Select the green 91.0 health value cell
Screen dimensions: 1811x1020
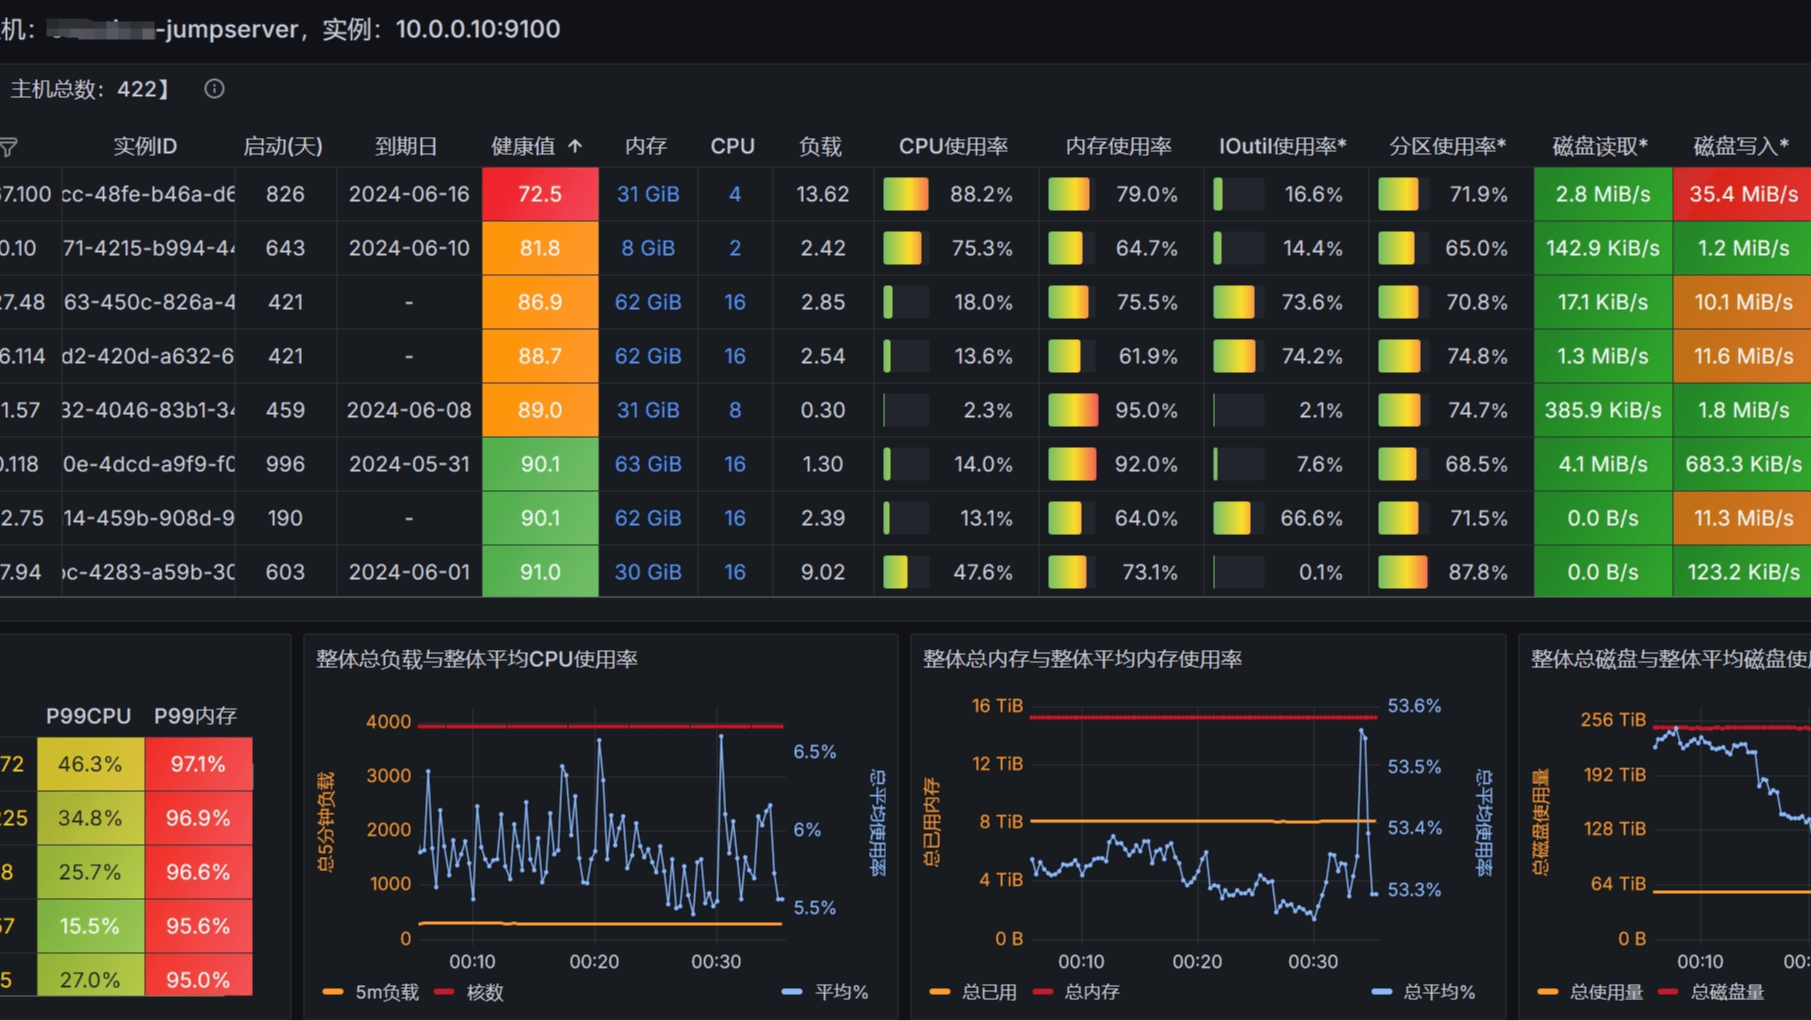540,572
